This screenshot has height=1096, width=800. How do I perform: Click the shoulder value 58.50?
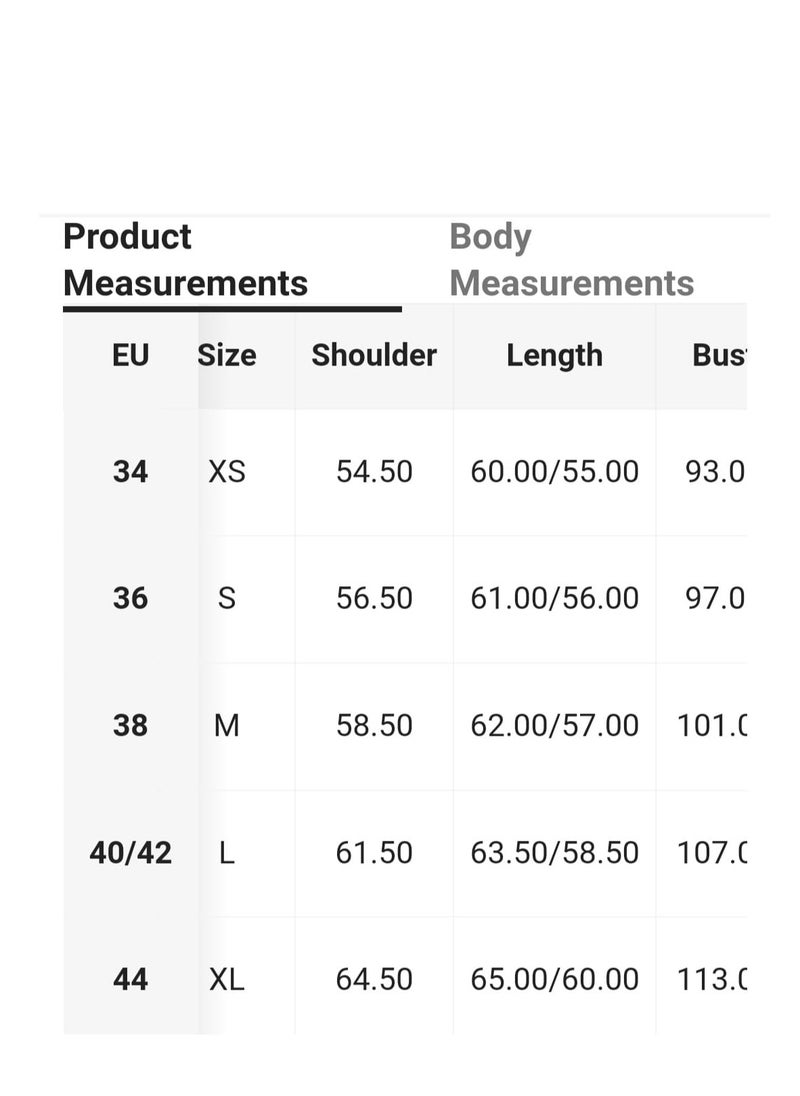(374, 726)
